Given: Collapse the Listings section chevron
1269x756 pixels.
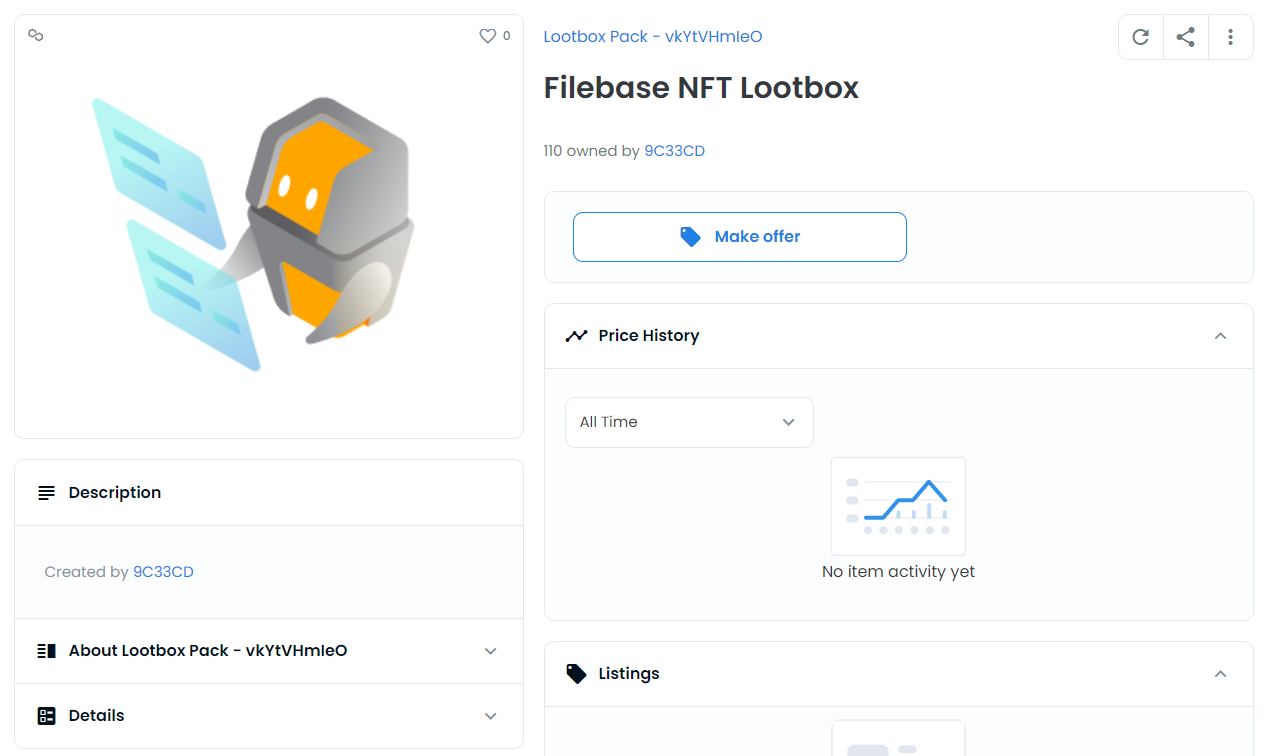Looking at the screenshot, I should (x=1220, y=674).
